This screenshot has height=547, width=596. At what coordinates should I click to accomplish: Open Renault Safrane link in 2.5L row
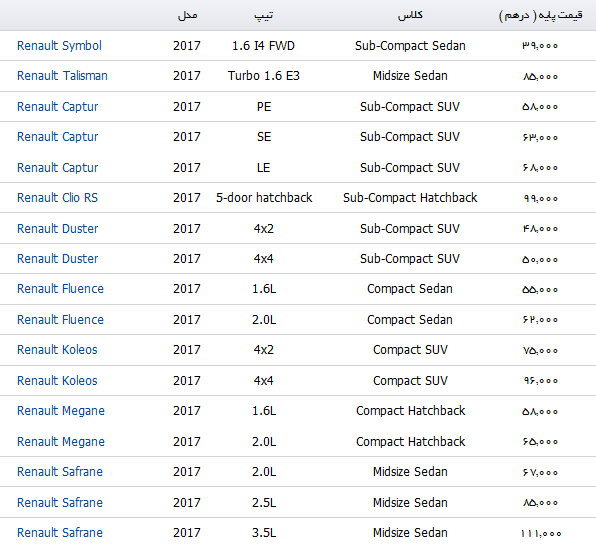[x=60, y=503]
